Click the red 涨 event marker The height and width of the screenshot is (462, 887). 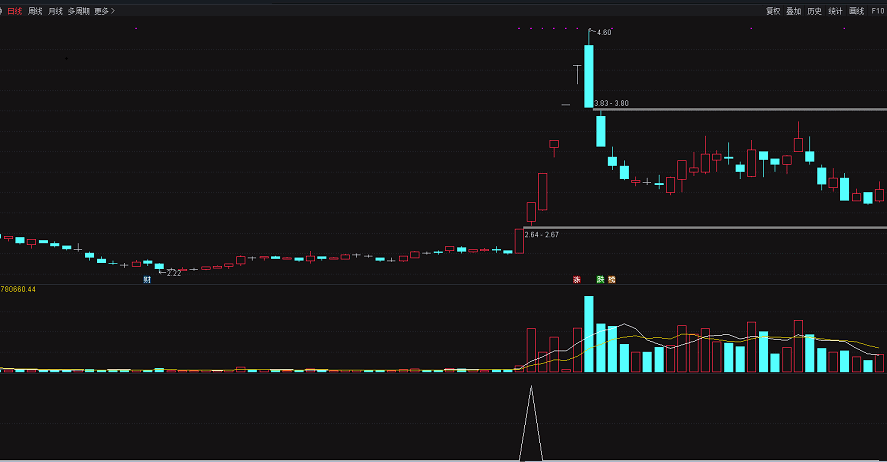point(577,279)
